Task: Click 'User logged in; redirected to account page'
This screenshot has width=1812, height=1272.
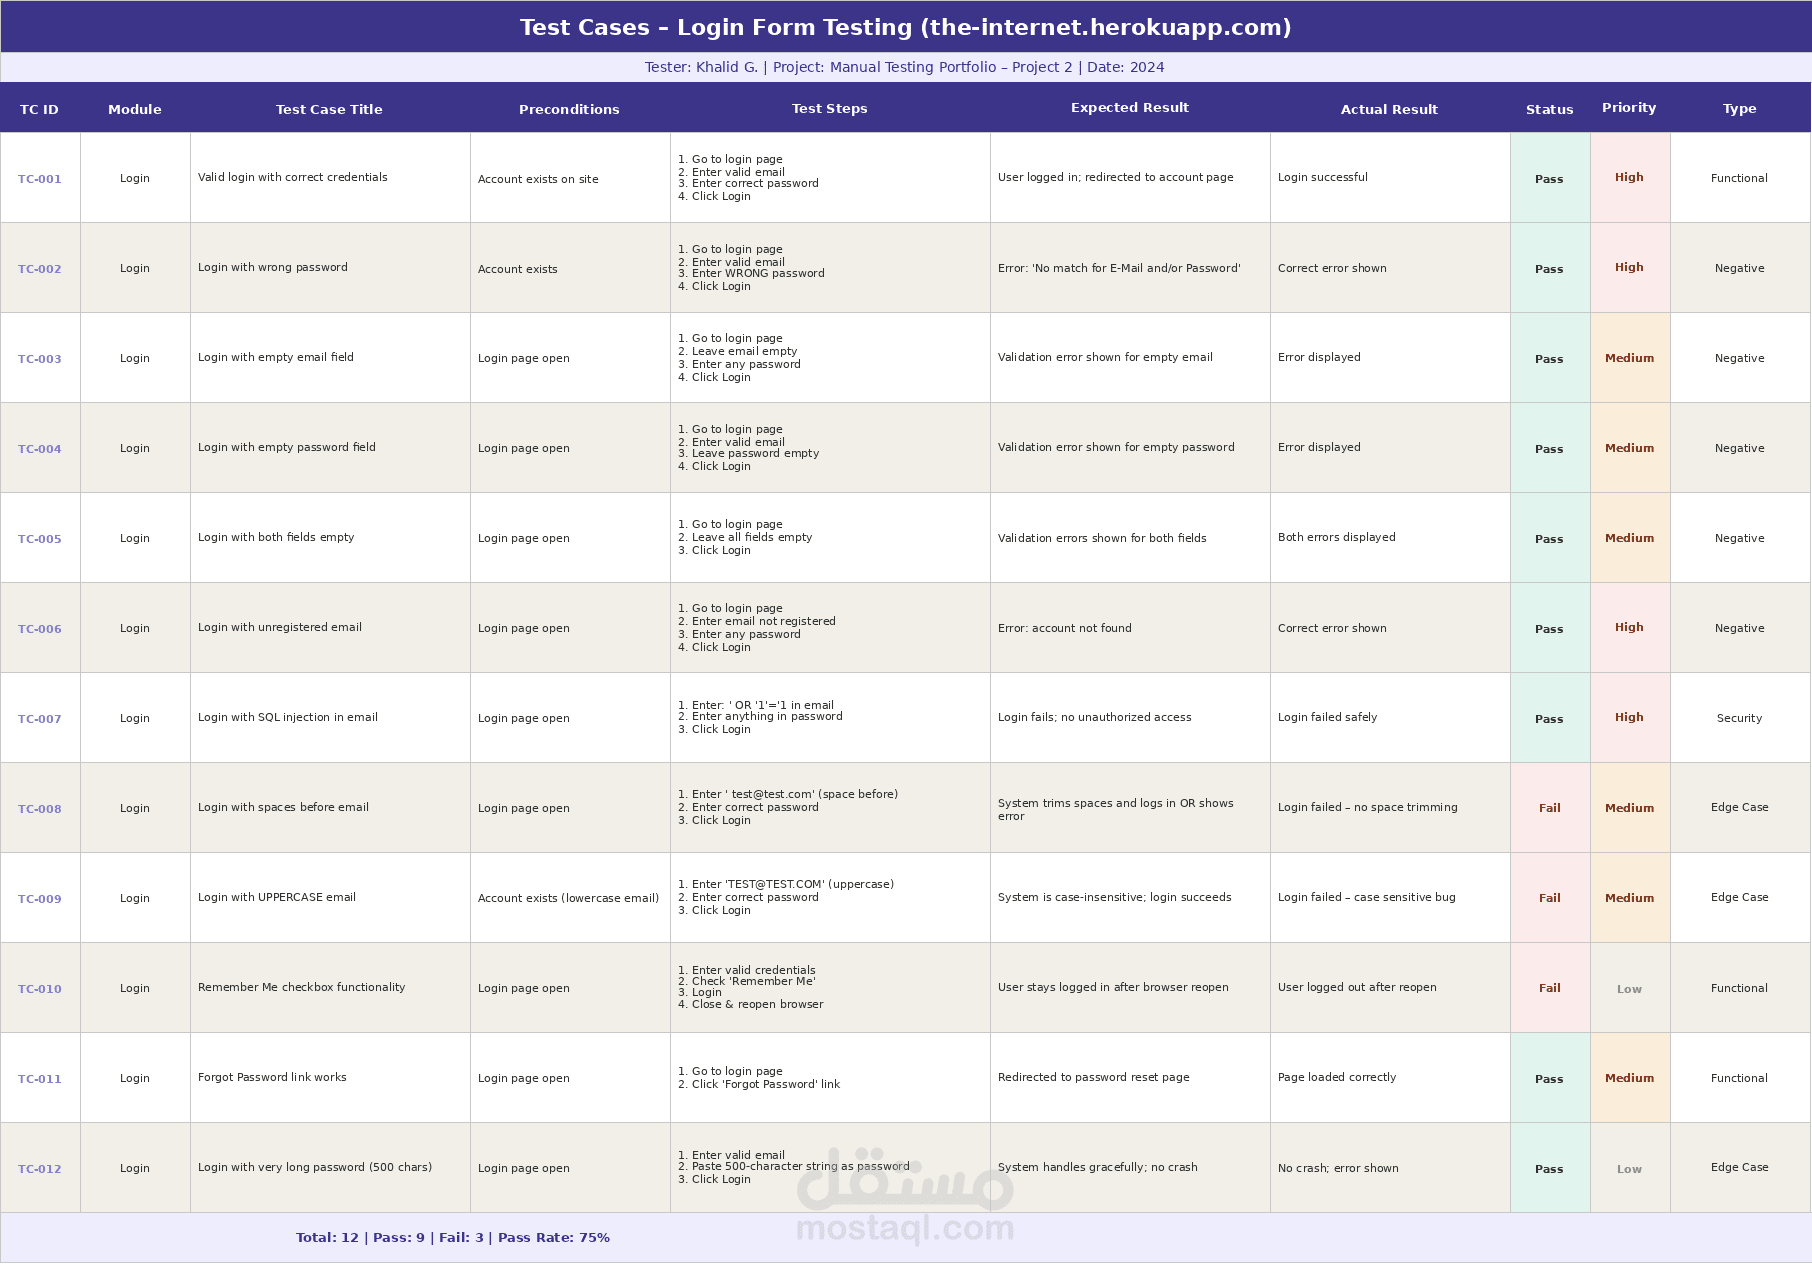Action: [x=1115, y=177]
